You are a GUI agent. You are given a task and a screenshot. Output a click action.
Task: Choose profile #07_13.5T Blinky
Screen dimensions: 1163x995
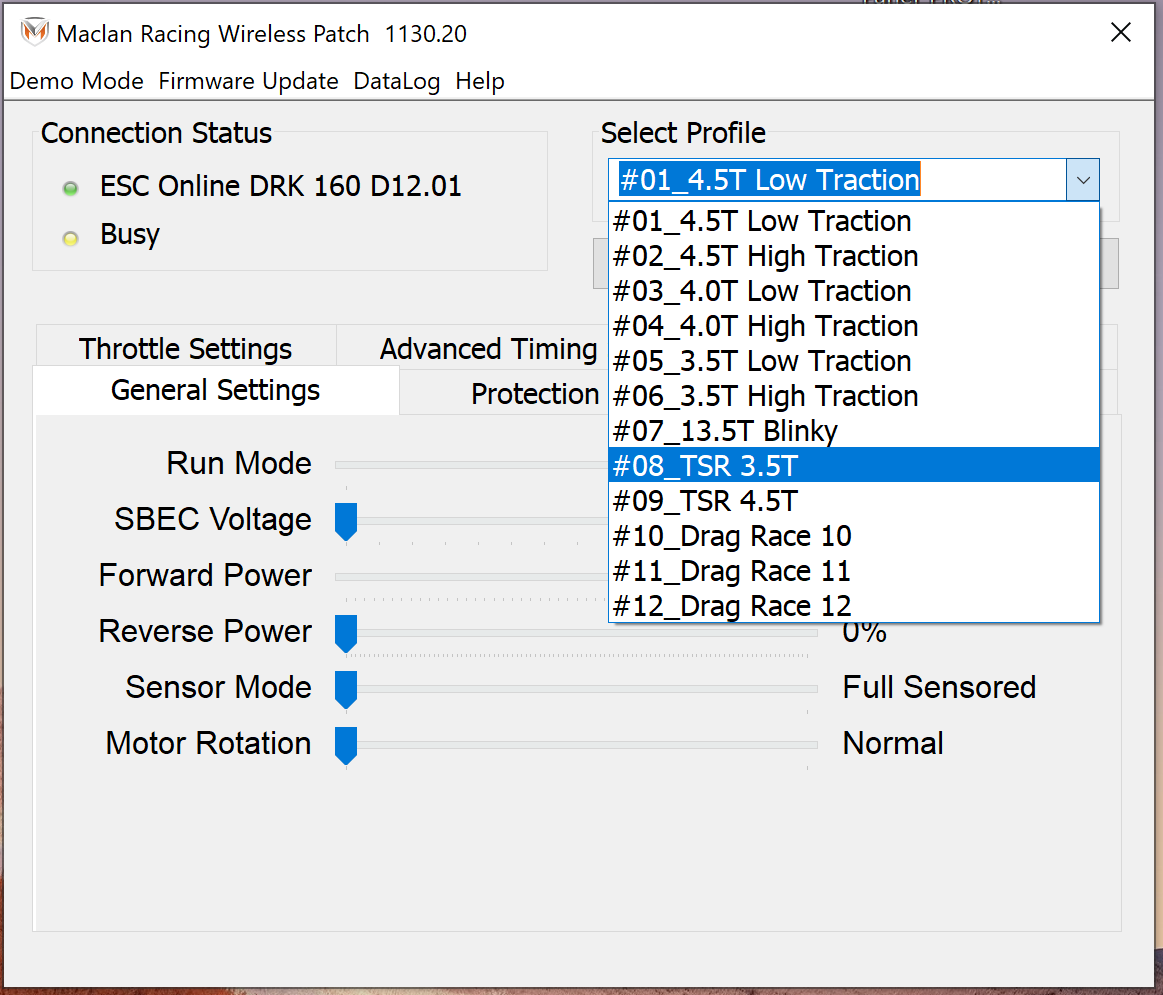click(x=854, y=431)
